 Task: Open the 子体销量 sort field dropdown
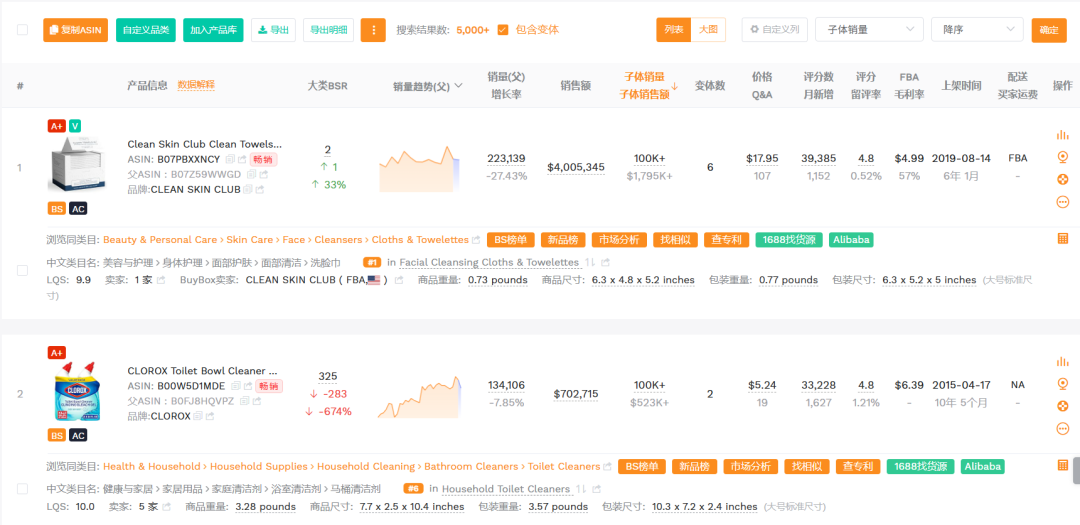click(x=869, y=30)
